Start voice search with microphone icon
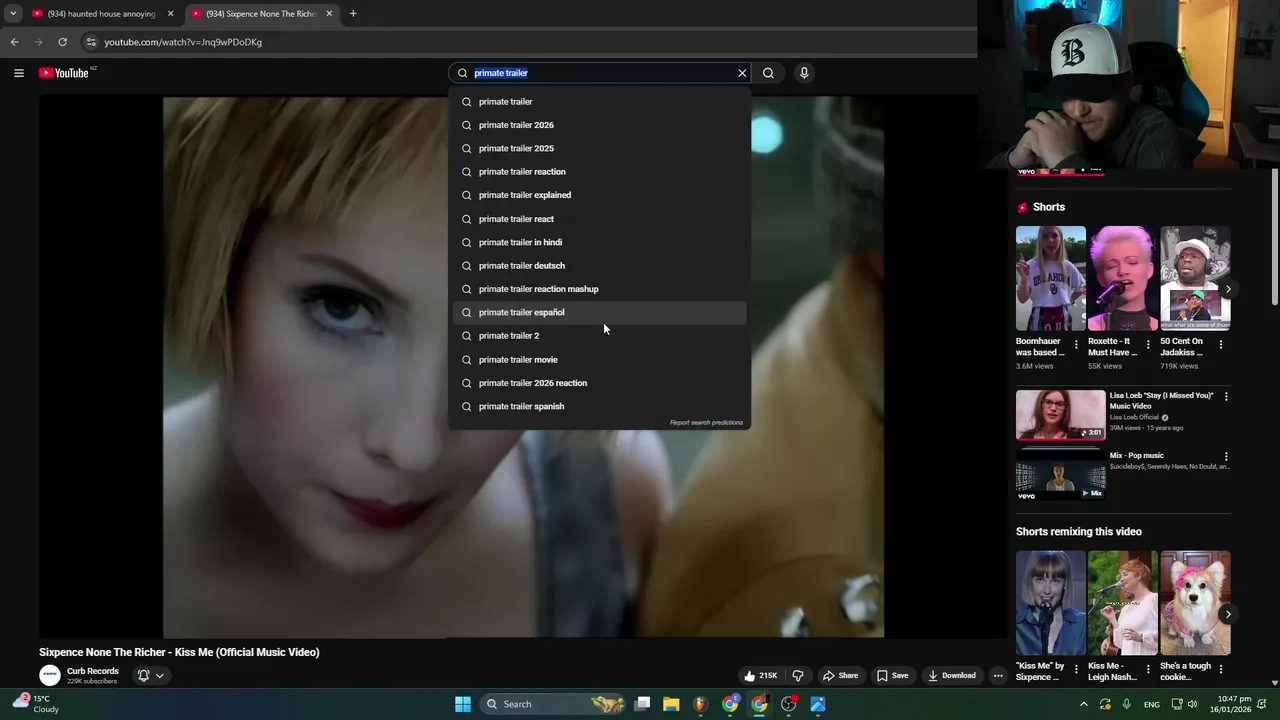Viewport: 1280px width, 720px height. coord(804,73)
